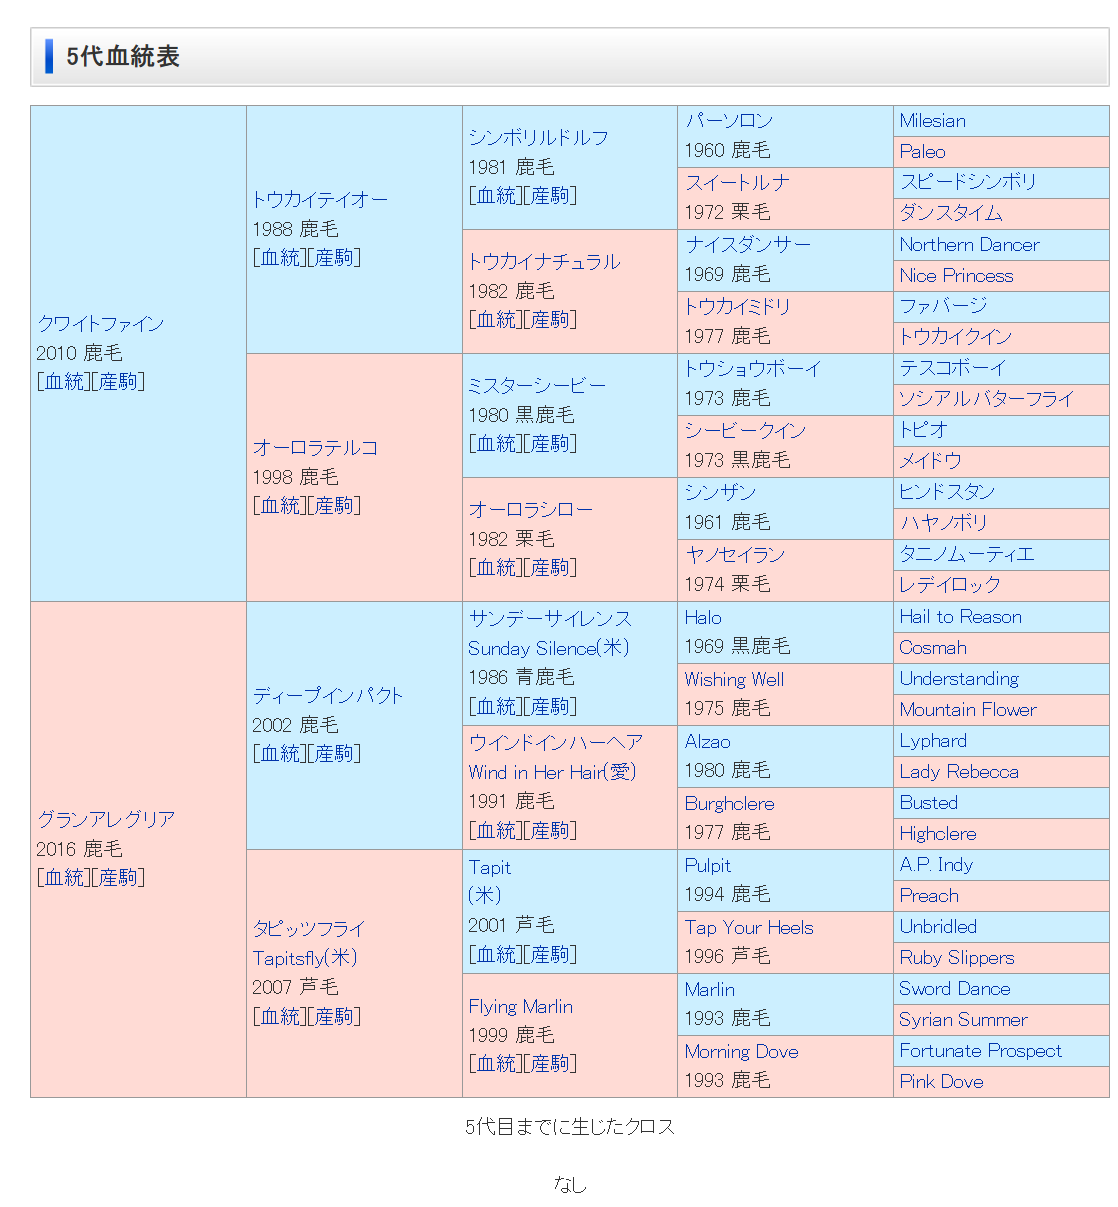Open the Paleo ancestor link

click(922, 151)
